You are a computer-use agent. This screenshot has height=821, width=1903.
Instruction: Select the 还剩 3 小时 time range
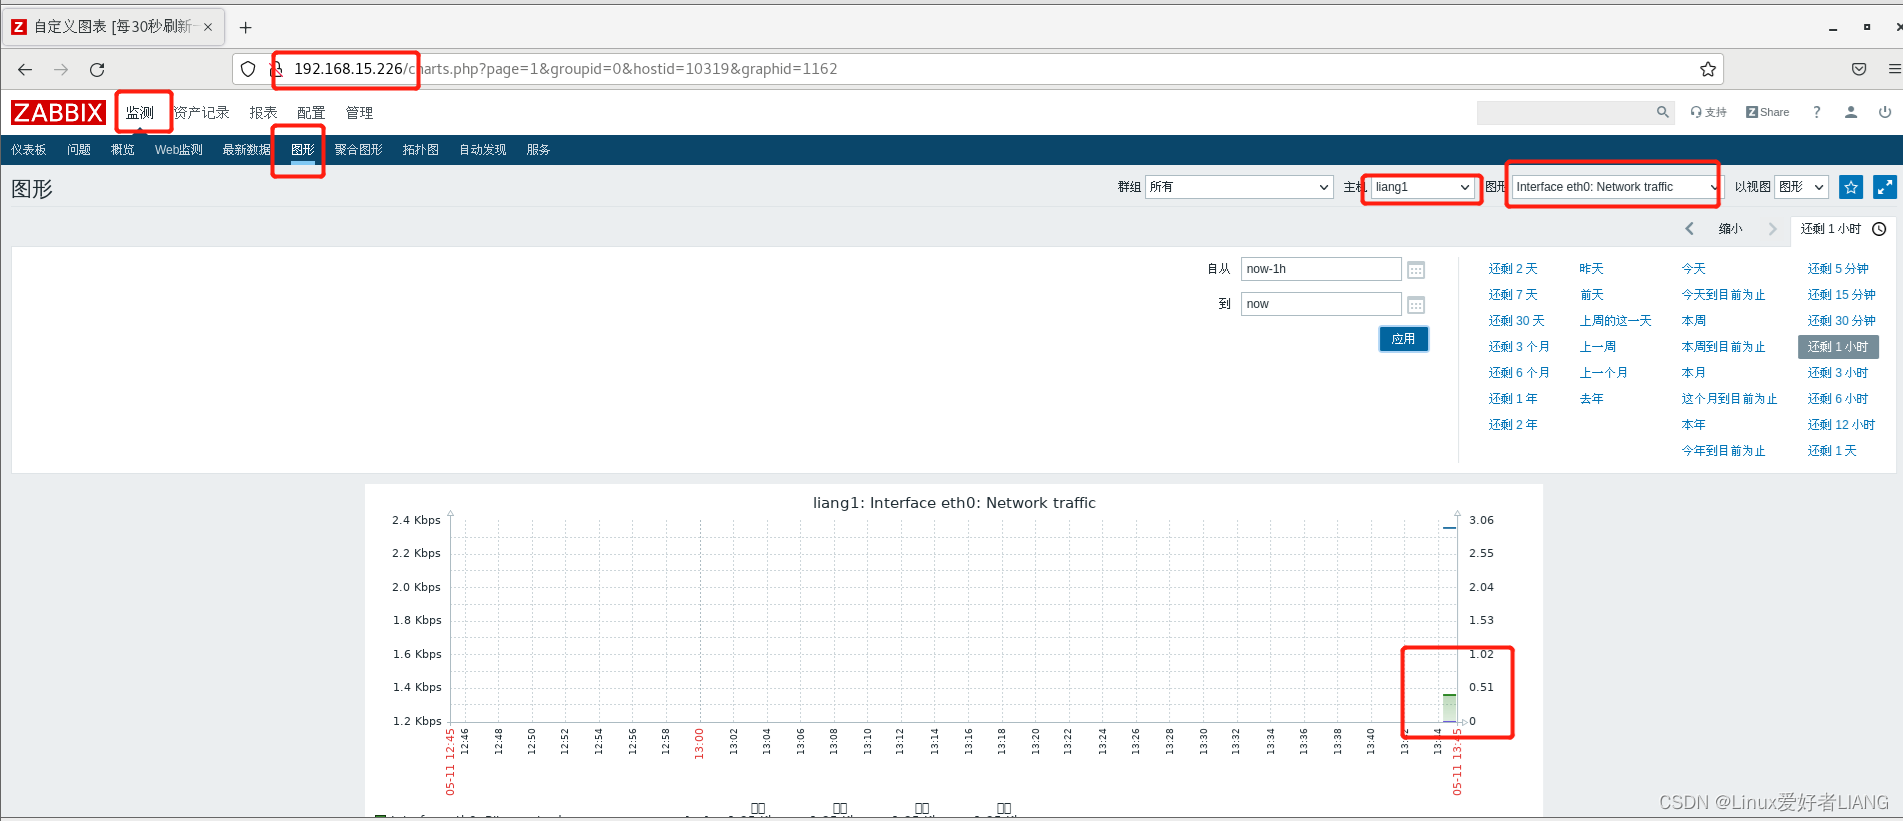tap(1838, 373)
